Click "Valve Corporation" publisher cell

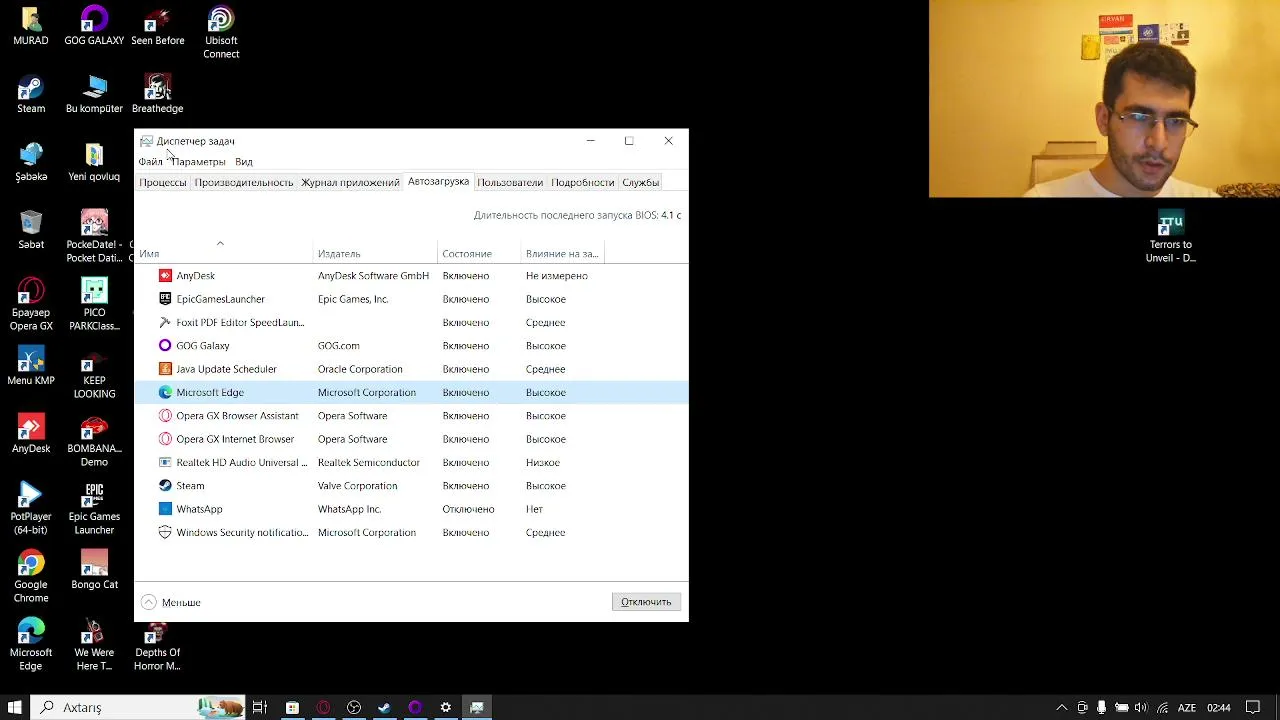tap(357, 486)
